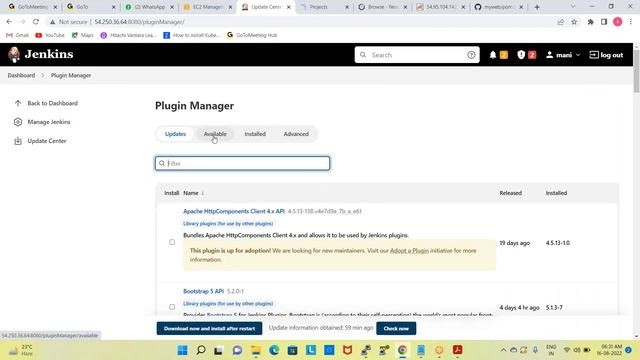Go back with browser back arrow
This screenshot has width=640, height=360.
pyautogui.click(x=9, y=22)
